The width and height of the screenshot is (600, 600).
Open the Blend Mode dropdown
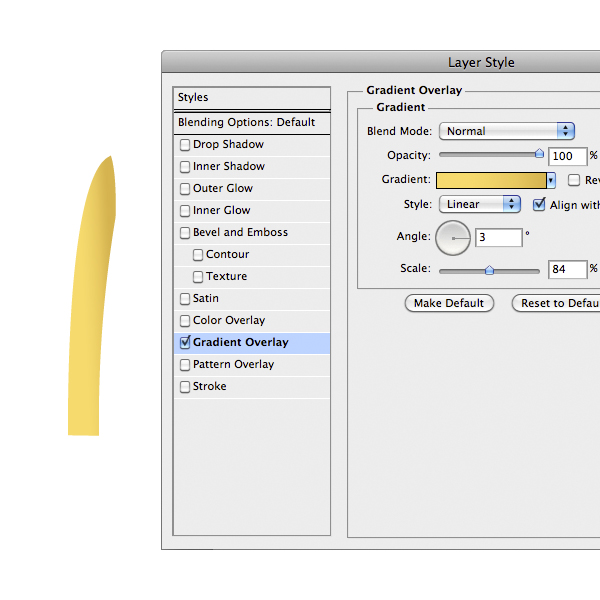click(x=506, y=131)
